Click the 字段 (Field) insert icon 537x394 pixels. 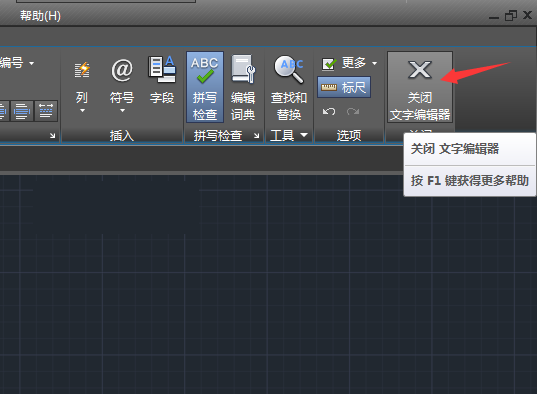[x=162, y=79]
